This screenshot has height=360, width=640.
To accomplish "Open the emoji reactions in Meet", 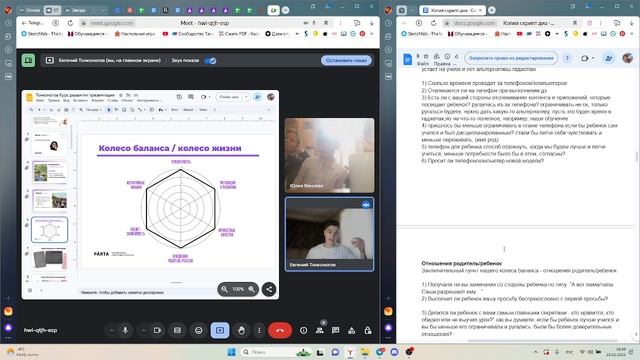I will point(198,330).
